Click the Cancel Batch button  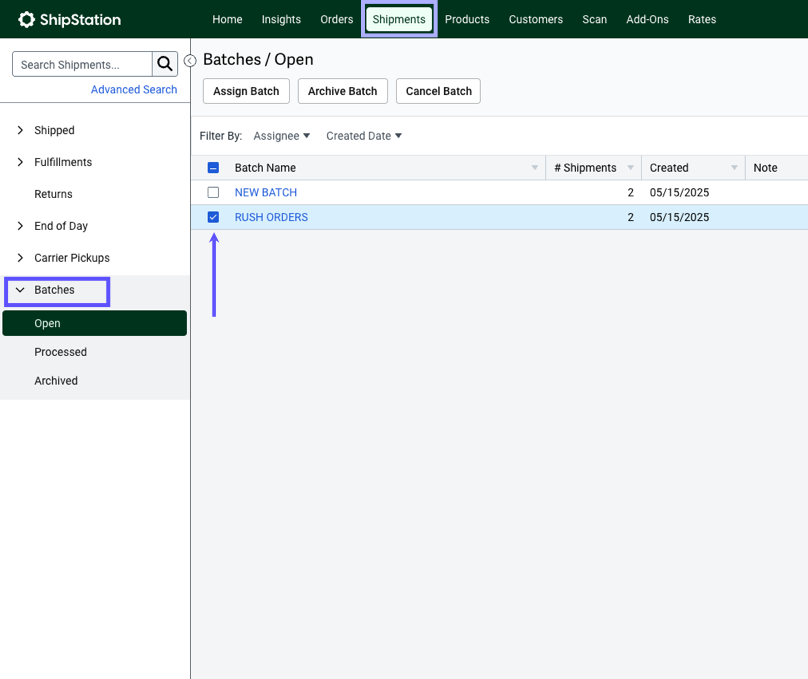439,91
